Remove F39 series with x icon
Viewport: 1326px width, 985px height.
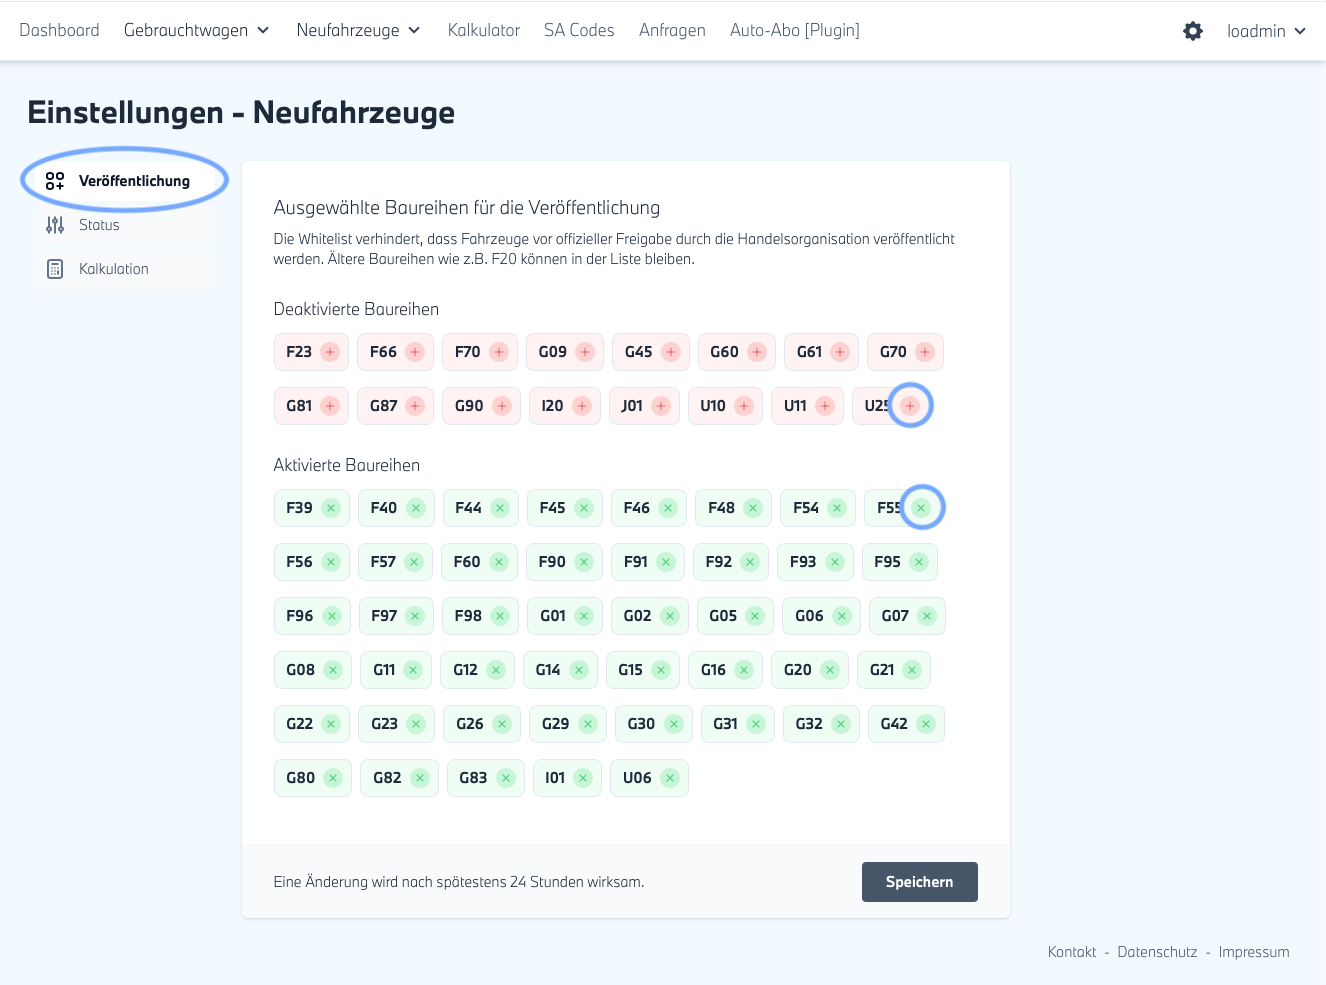pyautogui.click(x=331, y=508)
